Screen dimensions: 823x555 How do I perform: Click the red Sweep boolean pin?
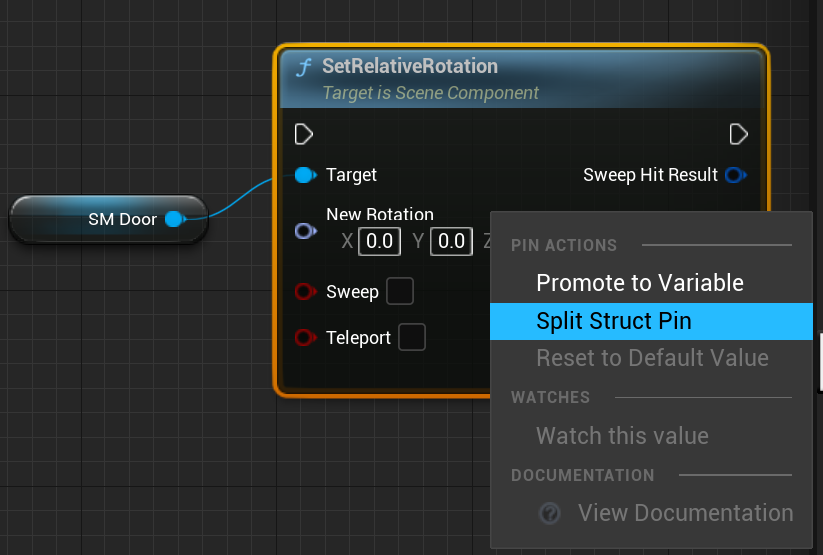pyautogui.click(x=305, y=292)
